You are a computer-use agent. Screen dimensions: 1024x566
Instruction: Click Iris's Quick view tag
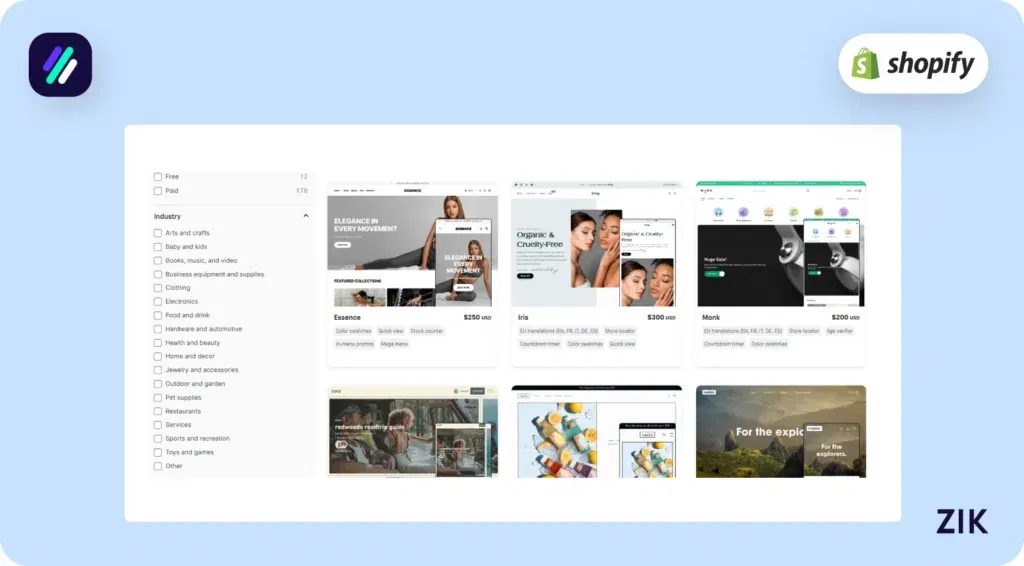tap(622, 344)
